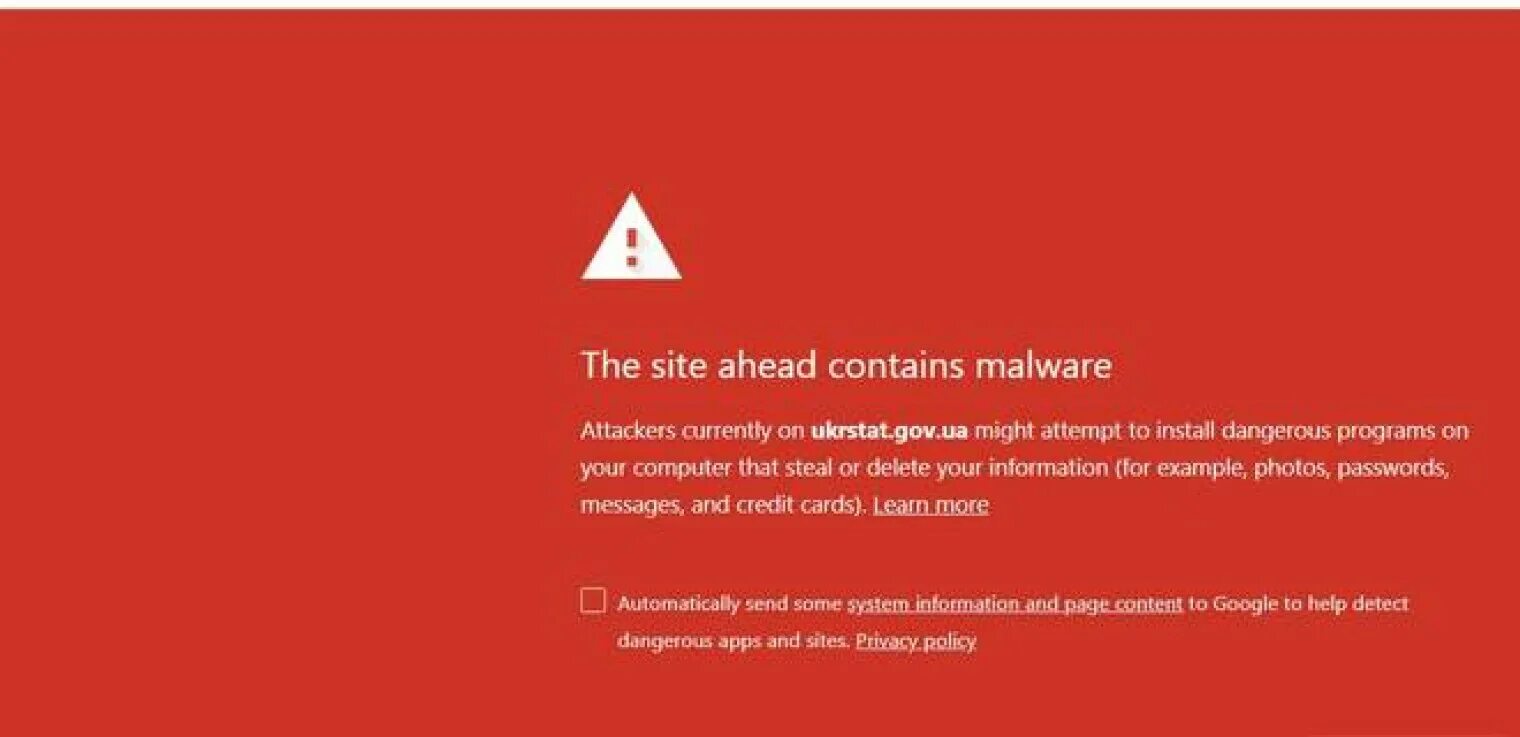Screen dimensions: 1520x737
Task: Click the 'The site ahead contains malware' heading
Action: [x=846, y=365]
